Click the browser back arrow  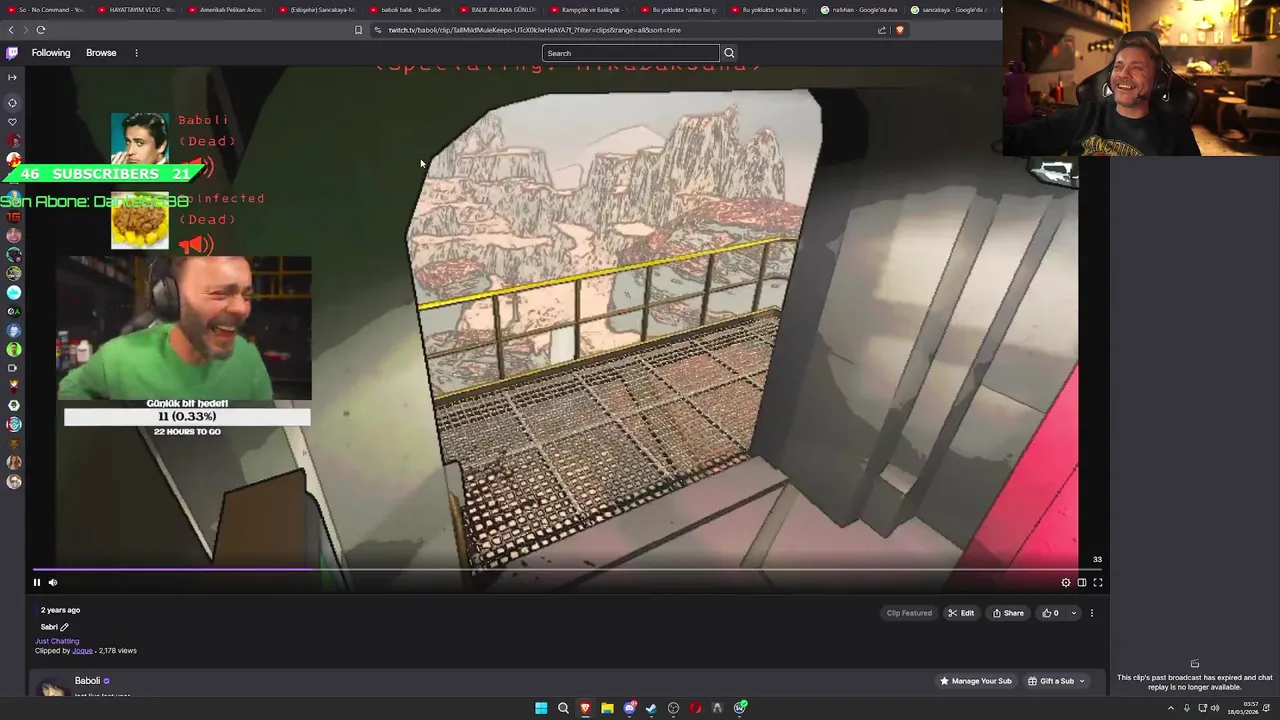(x=11, y=30)
